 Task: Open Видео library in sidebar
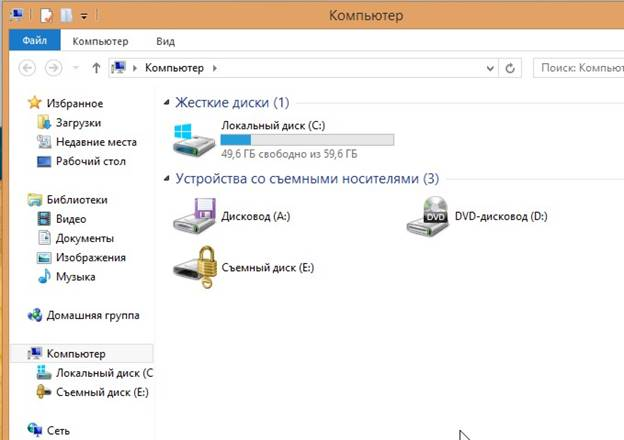(71, 219)
